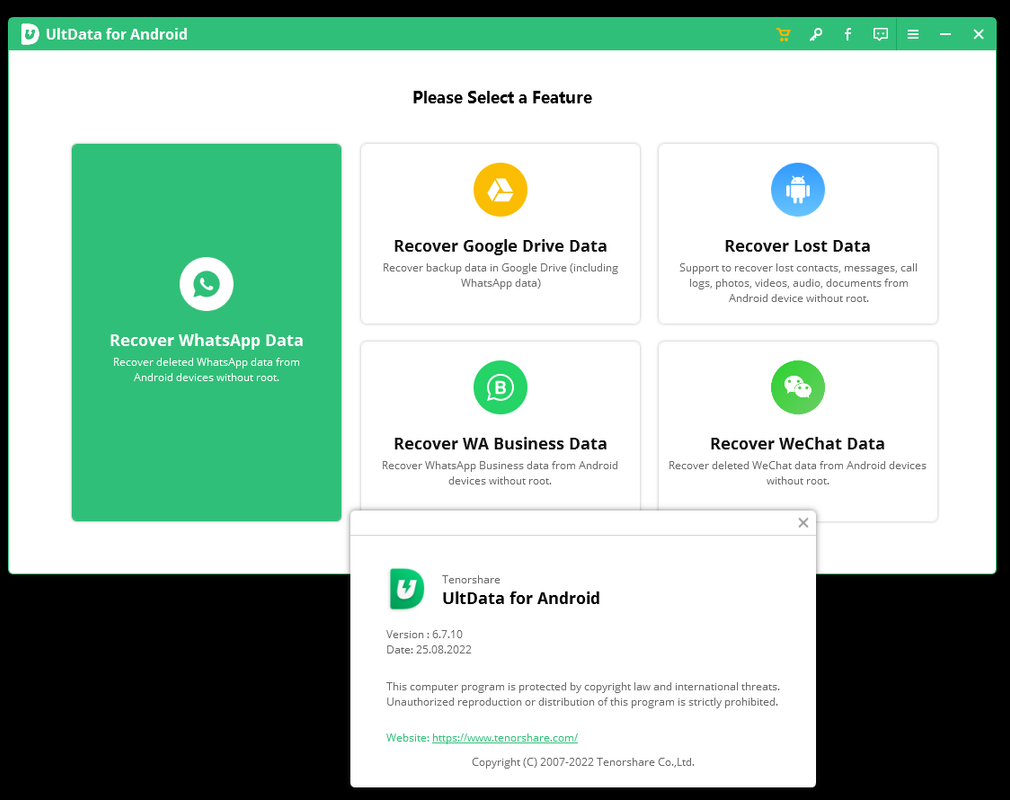Click 'Recover deleted WeChat data' description

[797, 473]
